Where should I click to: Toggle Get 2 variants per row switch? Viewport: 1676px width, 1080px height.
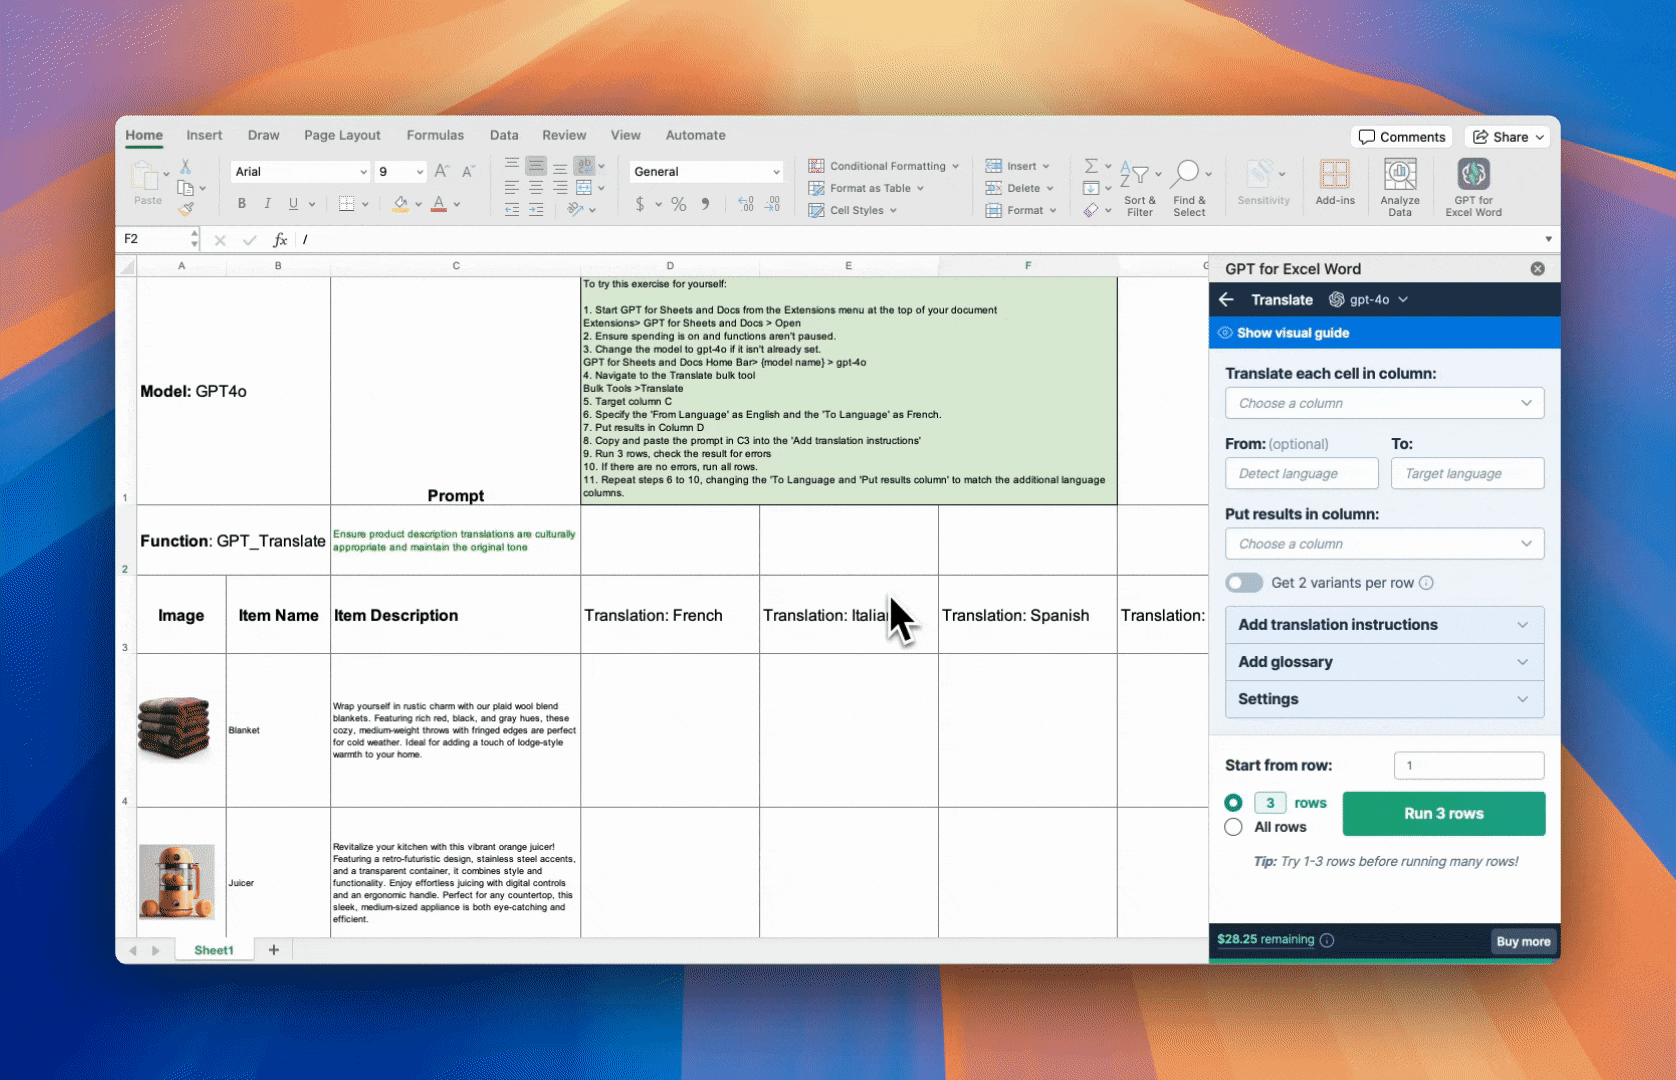[x=1244, y=583]
